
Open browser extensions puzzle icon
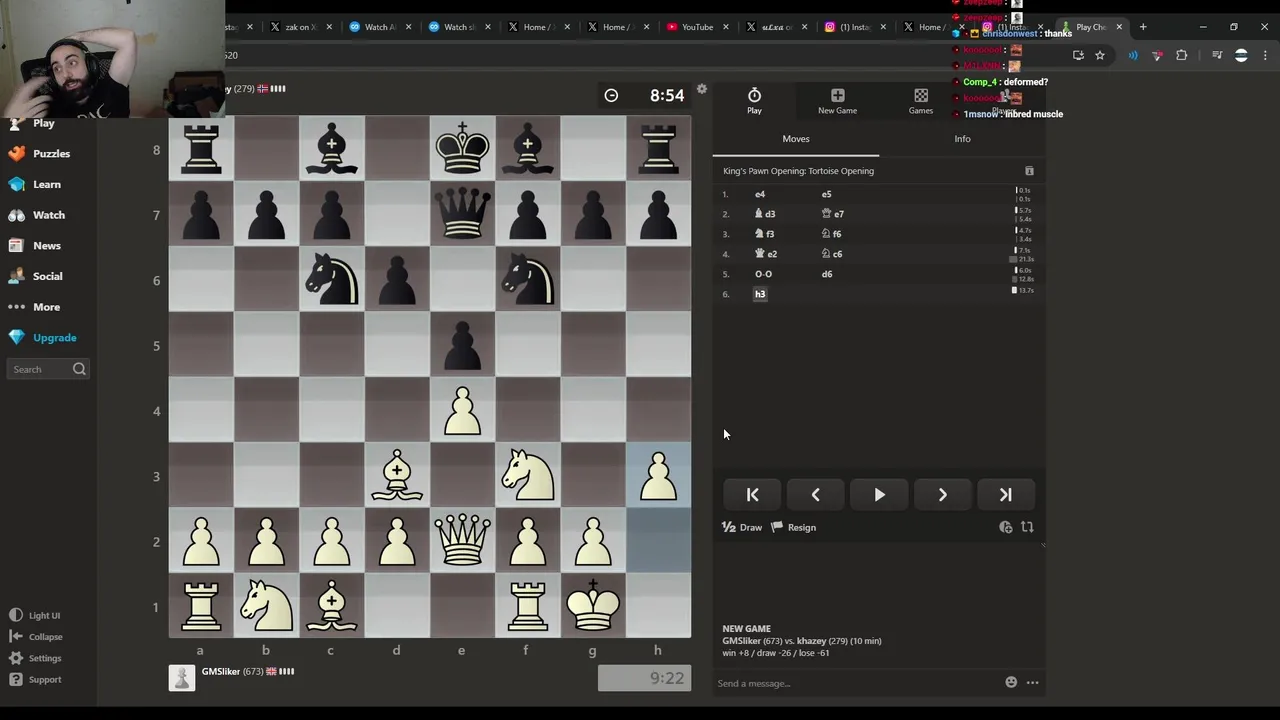click(x=1182, y=55)
